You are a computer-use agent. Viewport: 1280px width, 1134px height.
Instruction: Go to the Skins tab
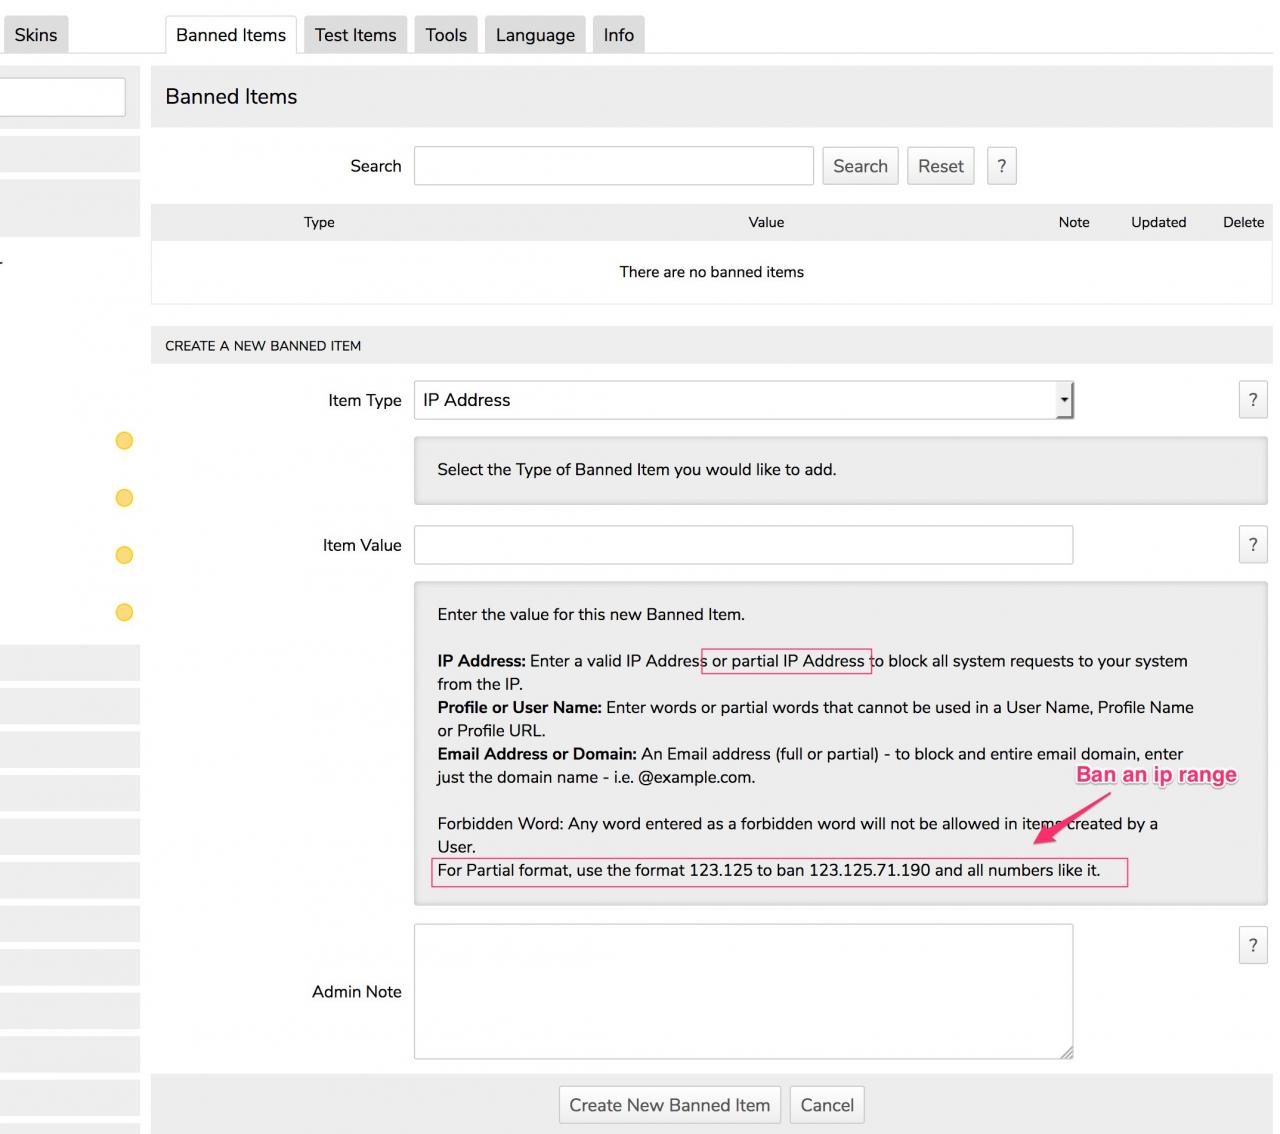35,35
